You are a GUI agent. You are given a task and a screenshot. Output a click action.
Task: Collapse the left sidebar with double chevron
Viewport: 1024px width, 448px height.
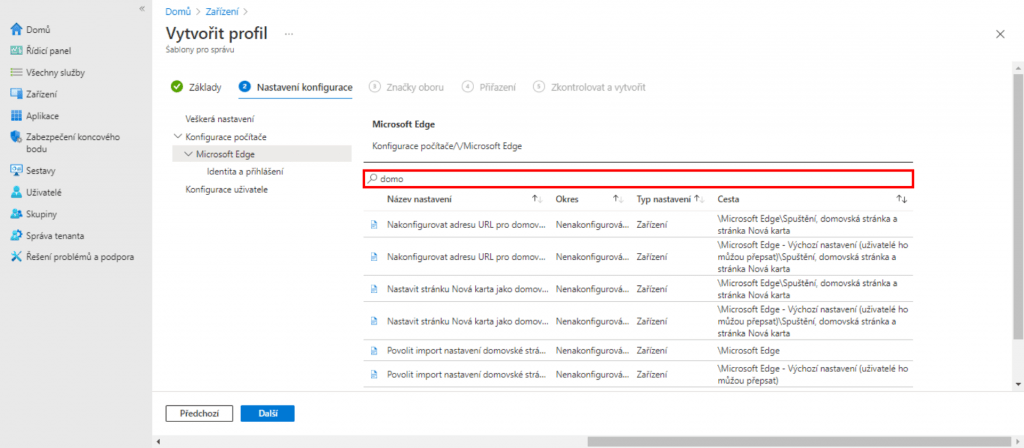pyautogui.click(x=141, y=8)
